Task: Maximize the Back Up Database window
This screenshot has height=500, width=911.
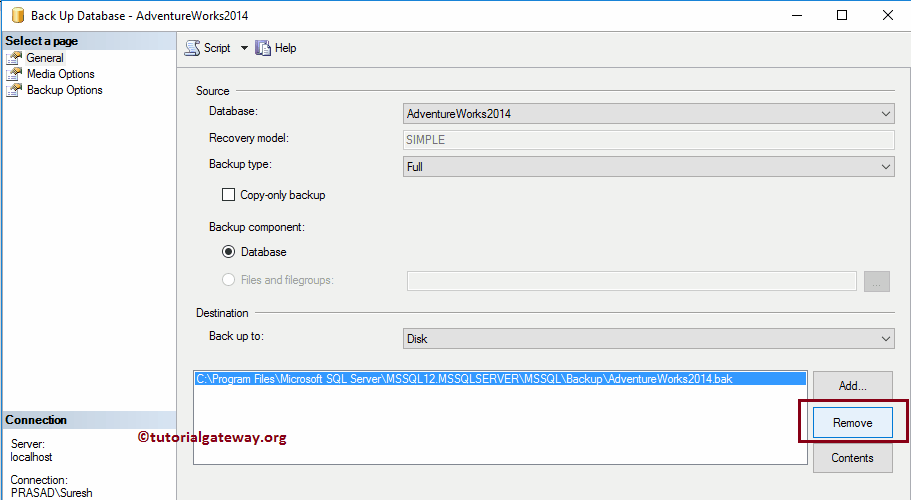Action: (x=842, y=16)
